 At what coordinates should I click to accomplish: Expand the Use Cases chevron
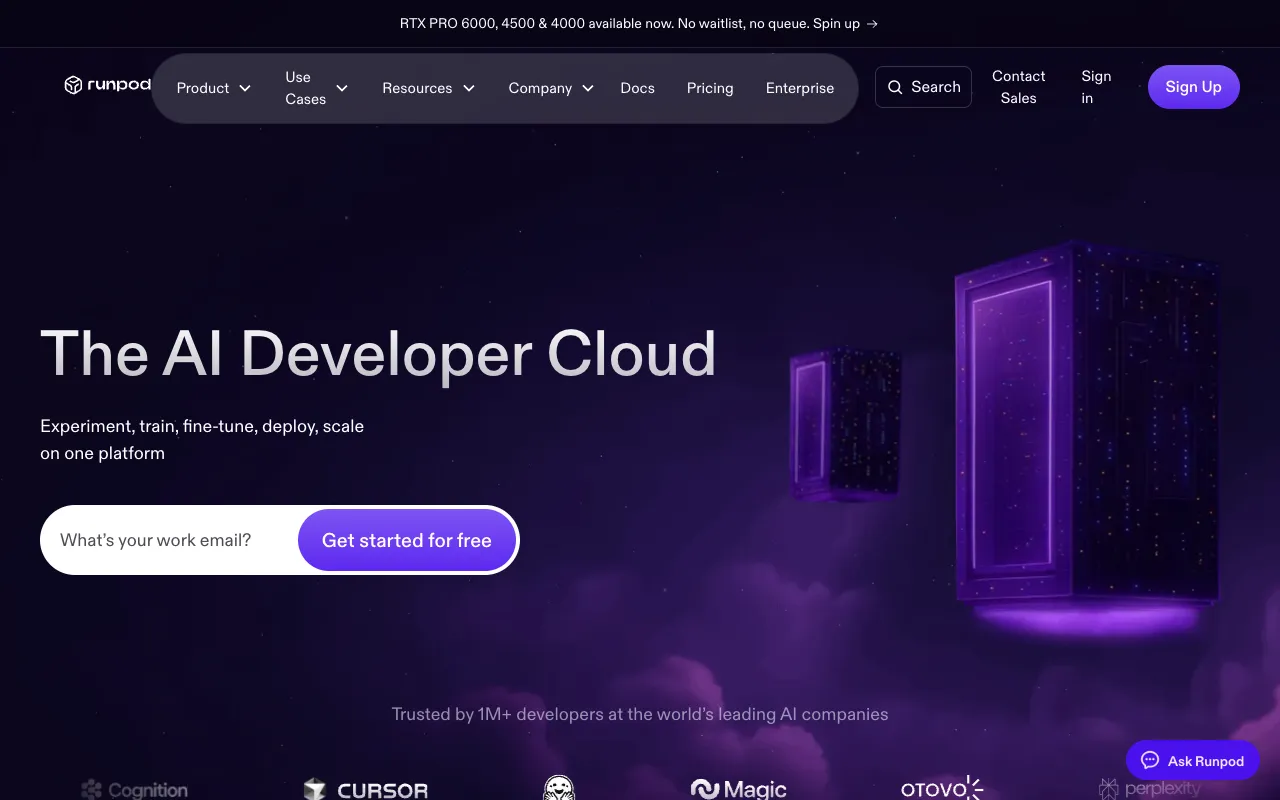(x=342, y=88)
